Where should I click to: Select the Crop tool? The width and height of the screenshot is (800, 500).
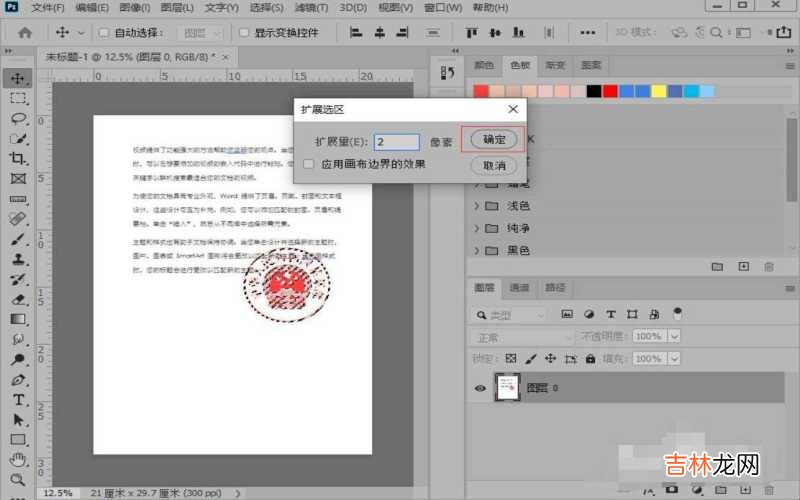pos(18,158)
